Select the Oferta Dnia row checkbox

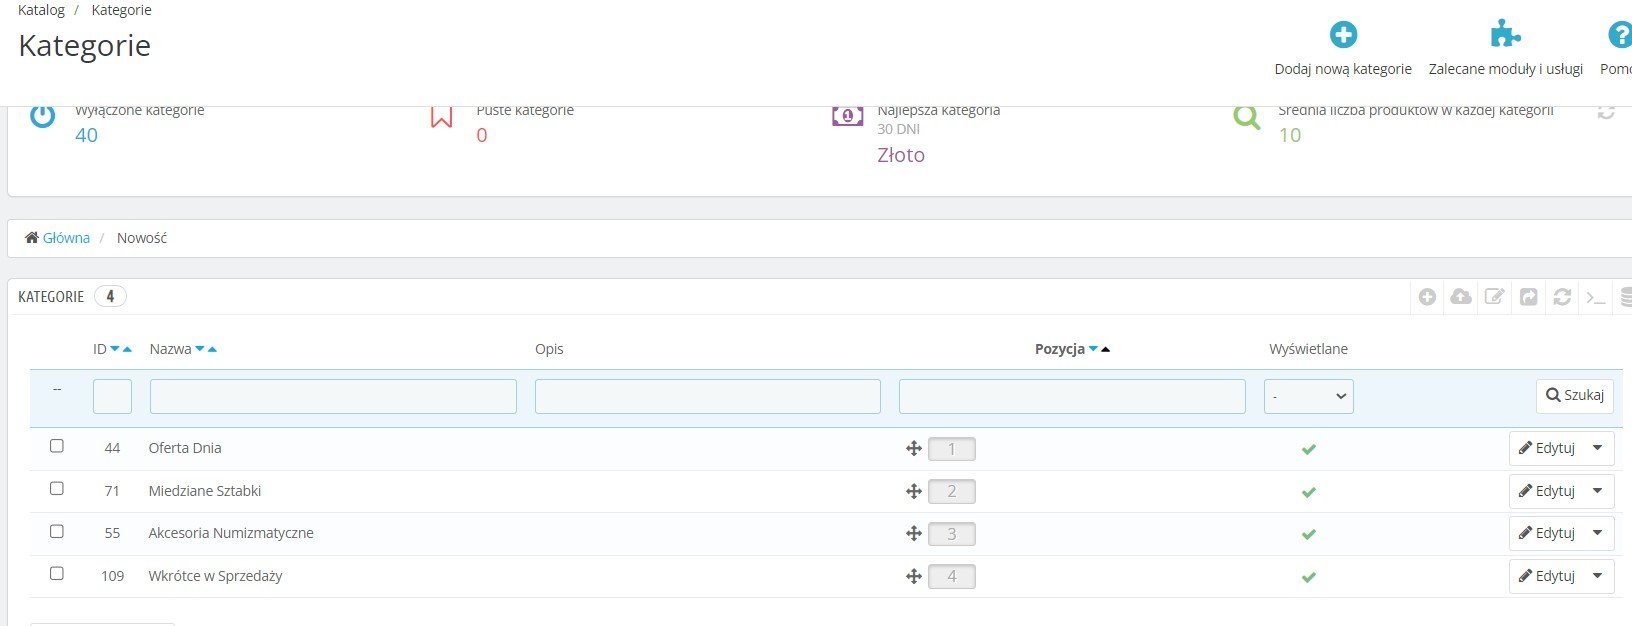click(x=57, y=446)
